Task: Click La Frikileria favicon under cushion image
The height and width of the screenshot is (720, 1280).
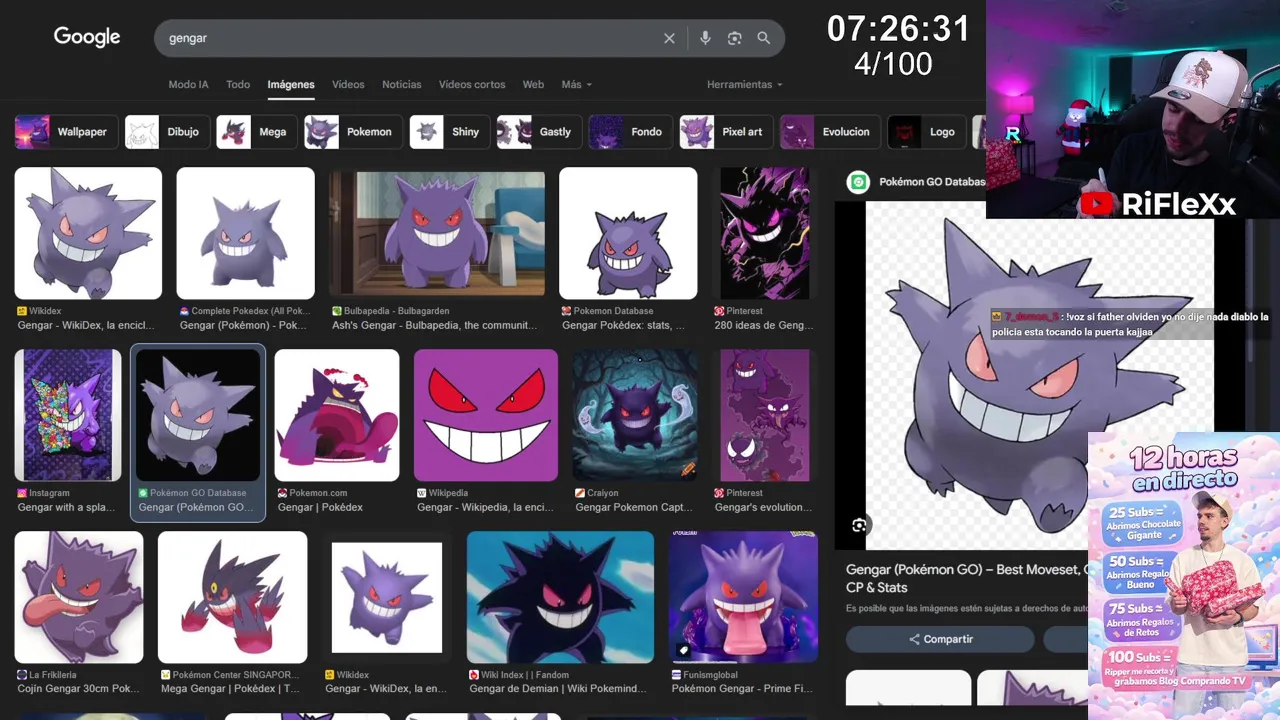Action: [22, 675]
